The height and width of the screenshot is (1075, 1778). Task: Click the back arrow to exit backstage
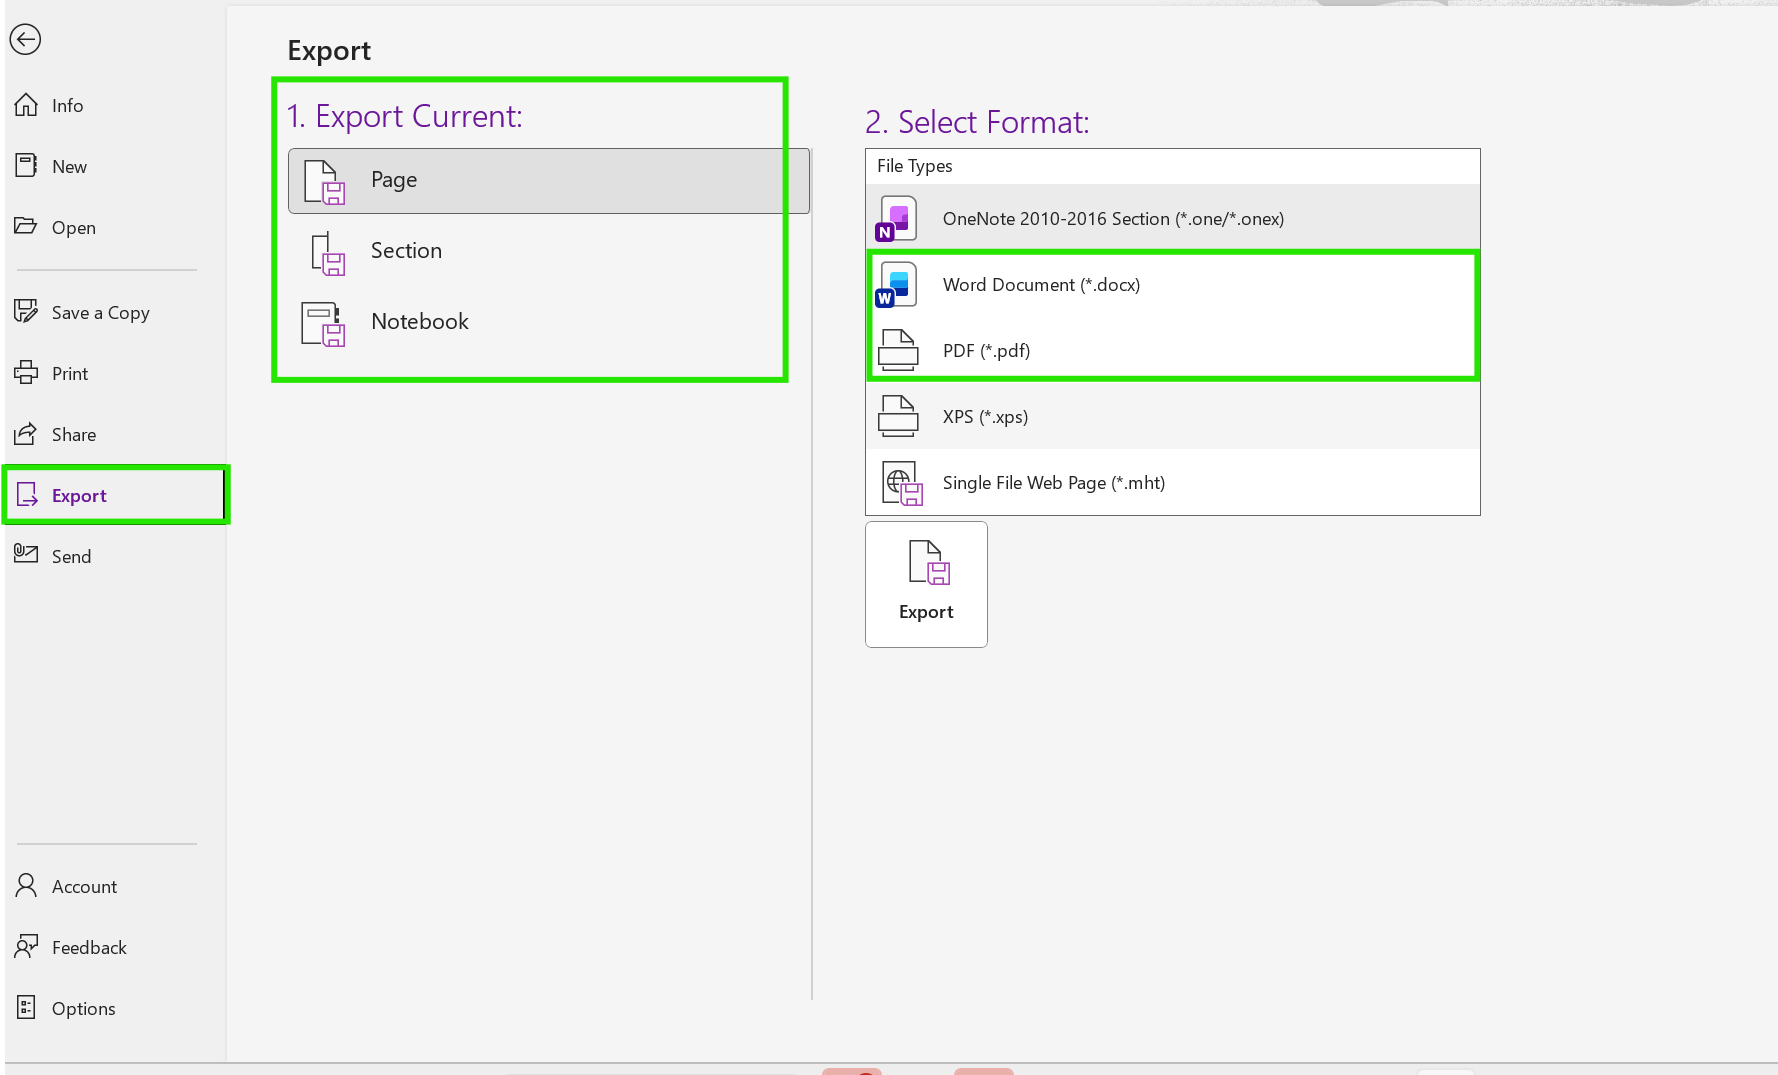pos(25,39)
